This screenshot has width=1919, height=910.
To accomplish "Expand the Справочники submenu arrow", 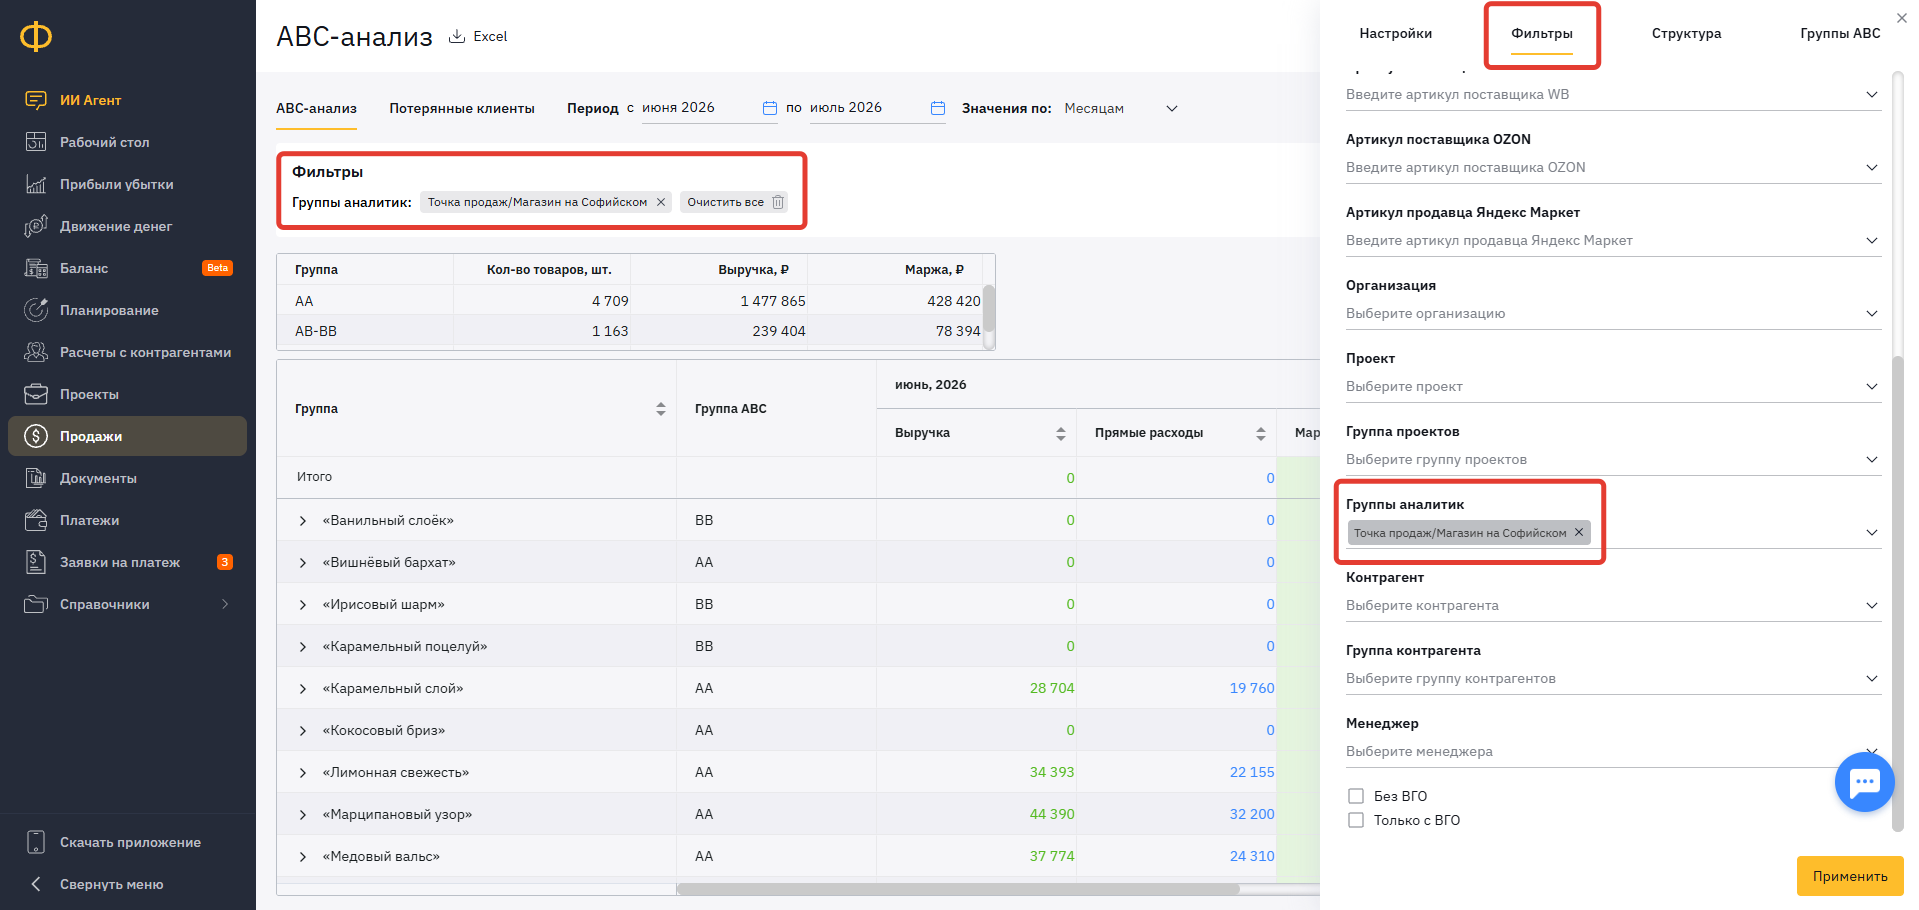I will click(225, 604).
